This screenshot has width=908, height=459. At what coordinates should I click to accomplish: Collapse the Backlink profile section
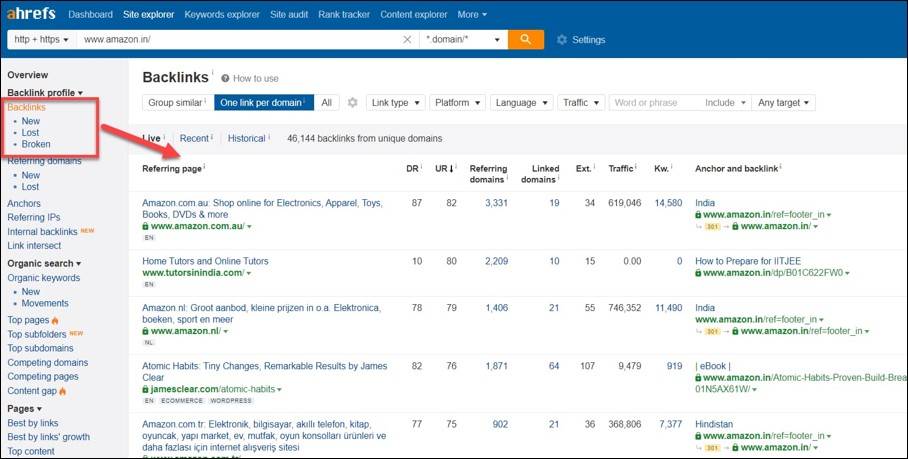click(x=45, y=93)
